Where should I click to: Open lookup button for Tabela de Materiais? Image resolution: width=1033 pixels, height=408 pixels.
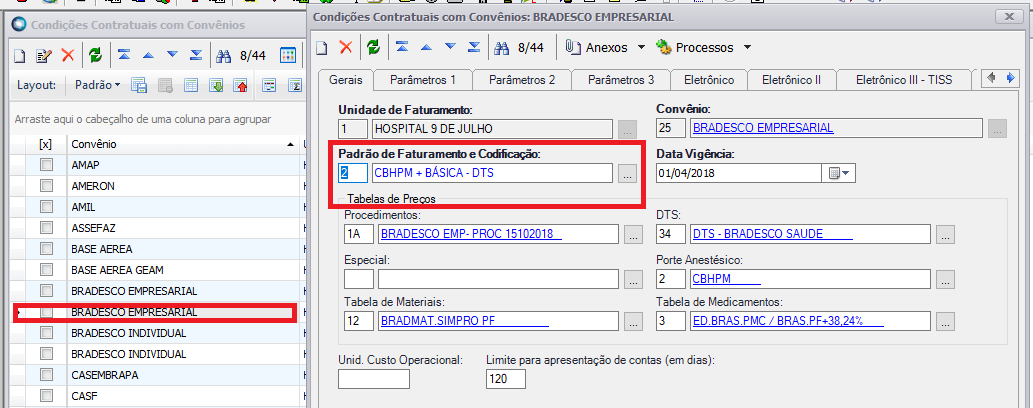pos(634,321)
